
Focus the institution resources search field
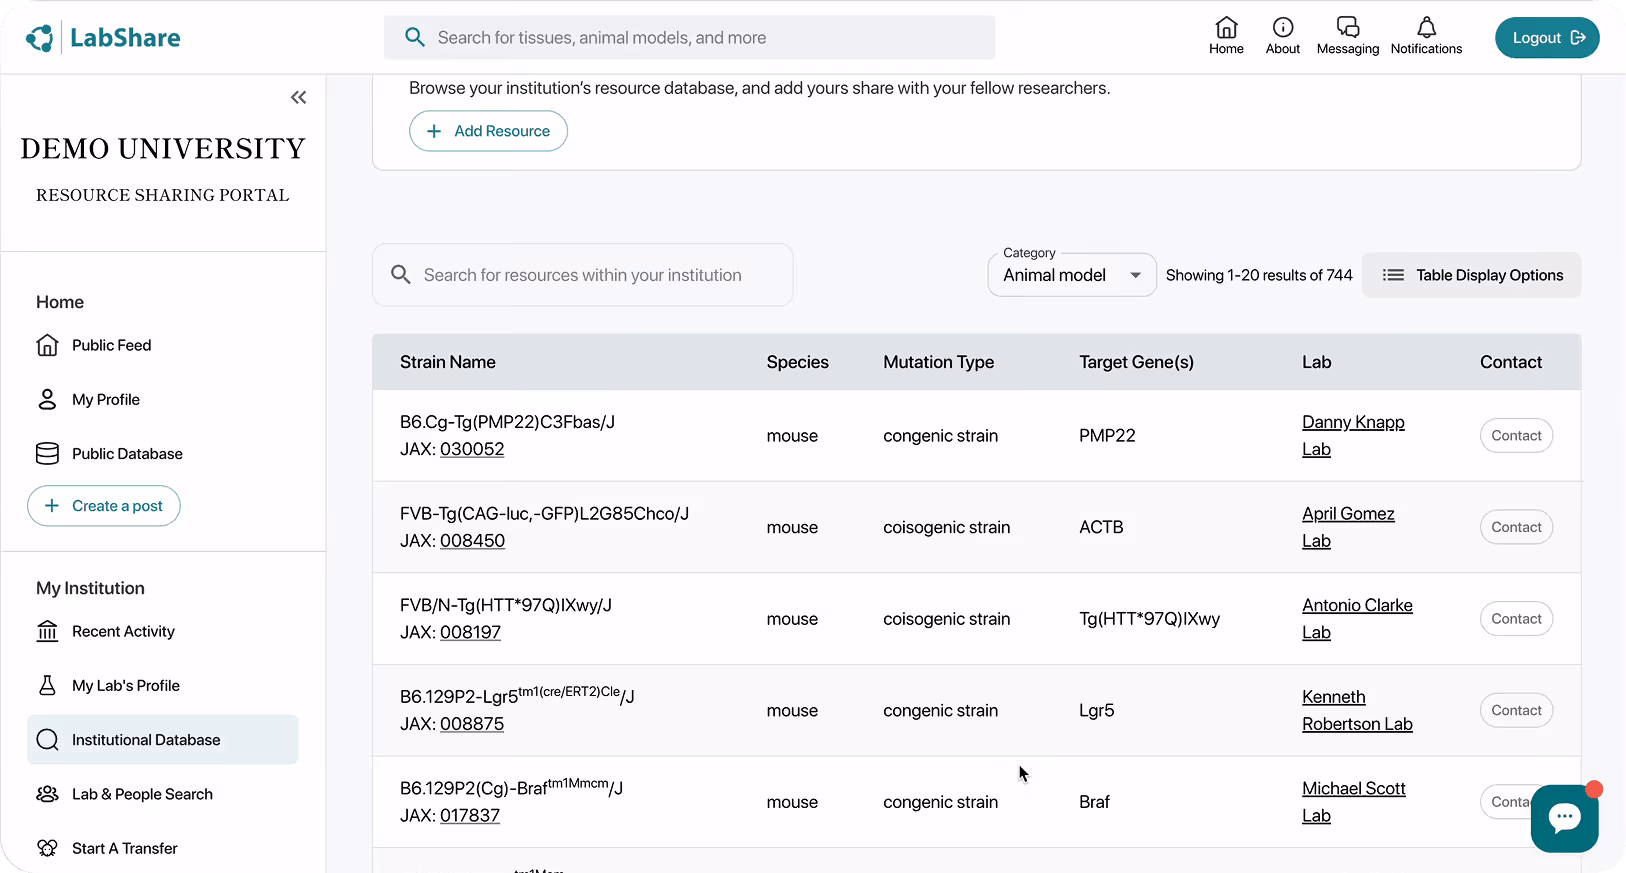582,275
